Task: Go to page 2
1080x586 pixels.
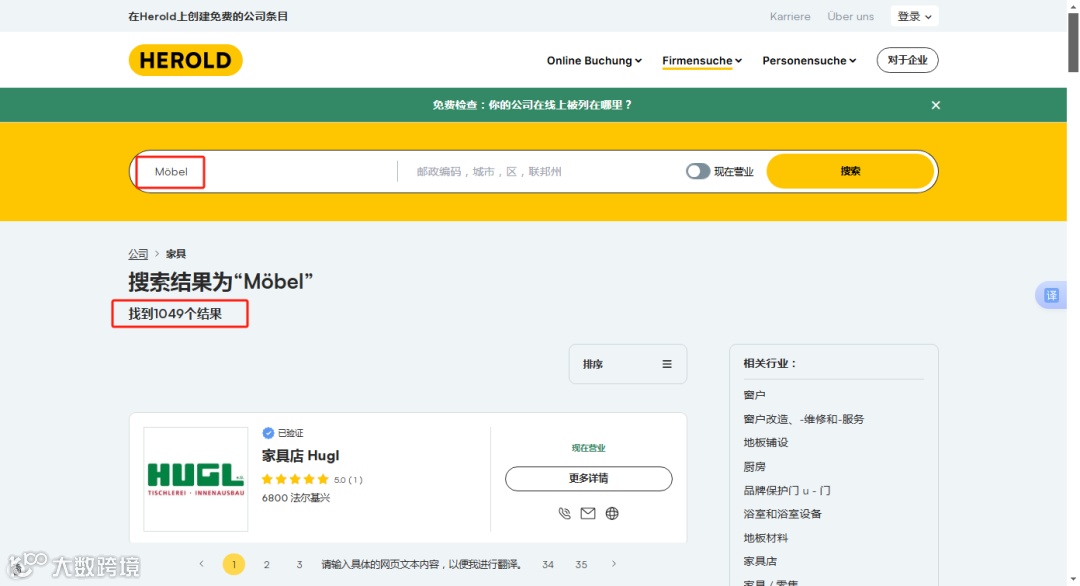Action: click(x=267, y=564)
